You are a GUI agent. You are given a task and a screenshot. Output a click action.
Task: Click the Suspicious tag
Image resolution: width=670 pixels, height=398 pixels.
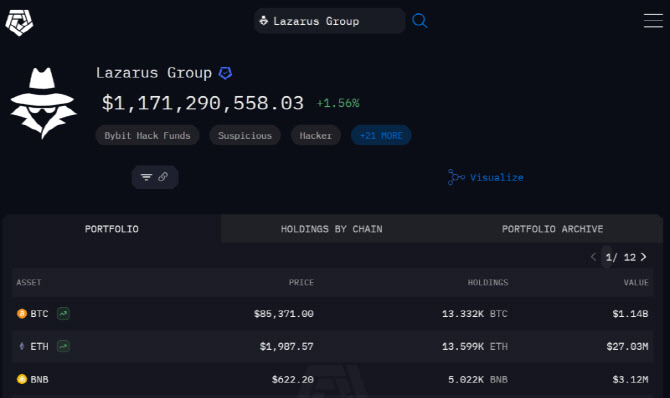pyautogui.click(x=245, y=136)
